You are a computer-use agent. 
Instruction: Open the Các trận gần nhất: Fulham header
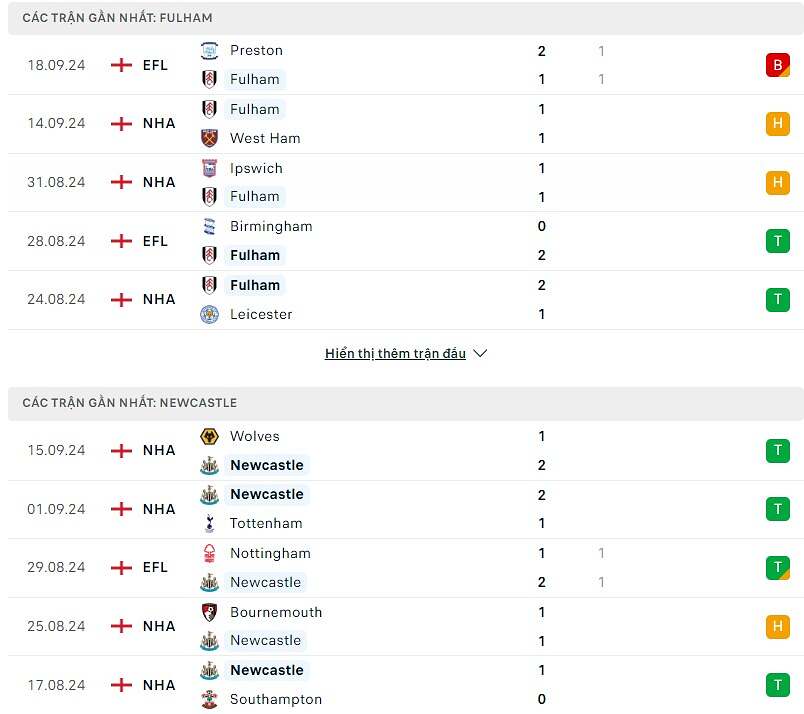(117, 18)
